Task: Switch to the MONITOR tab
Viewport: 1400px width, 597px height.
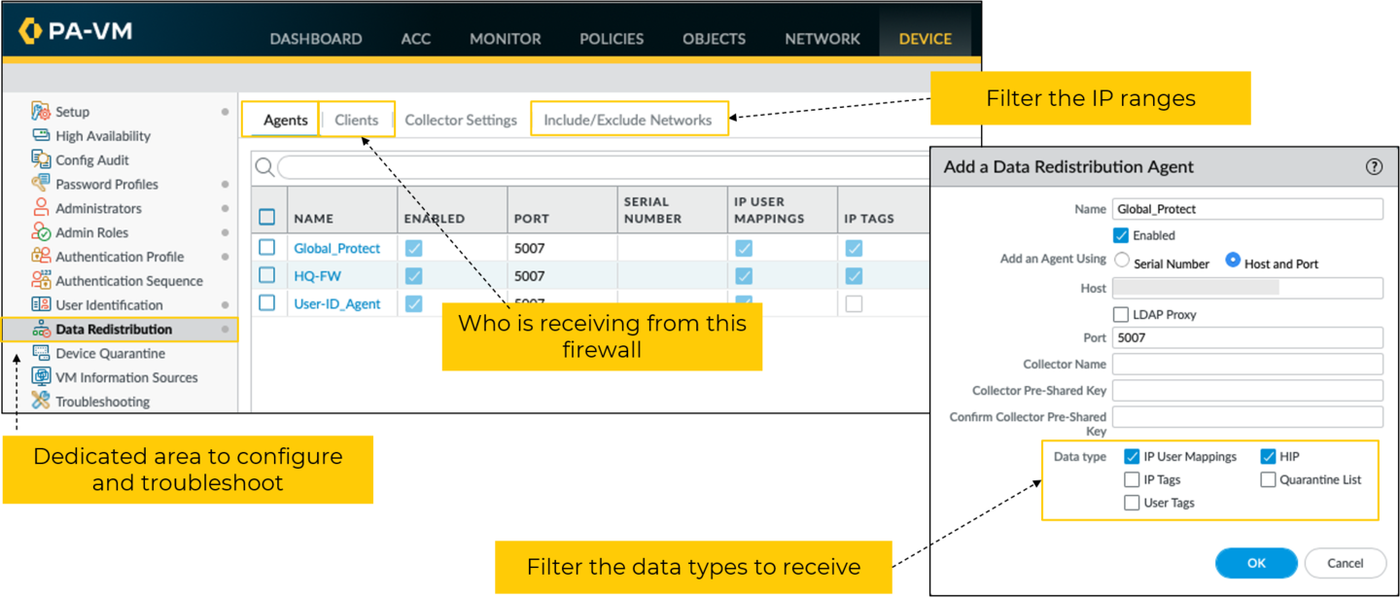Action: click(x=505, y=39)
